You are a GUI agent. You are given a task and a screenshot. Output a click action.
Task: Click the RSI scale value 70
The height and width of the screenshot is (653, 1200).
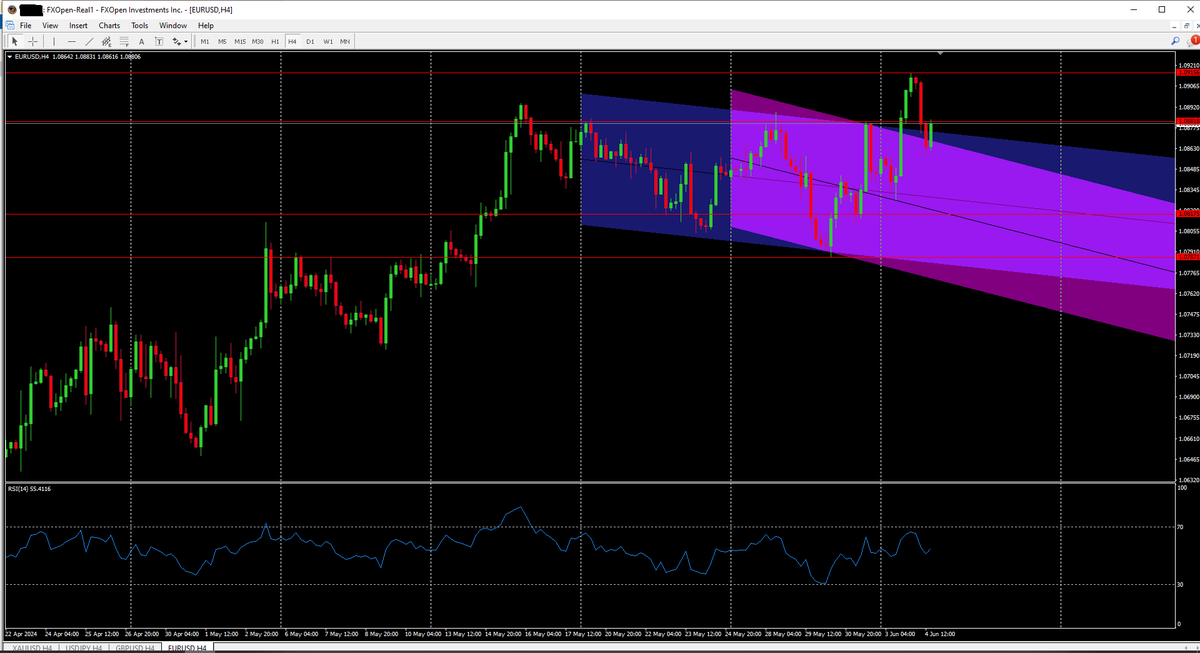click(1181, 526)
